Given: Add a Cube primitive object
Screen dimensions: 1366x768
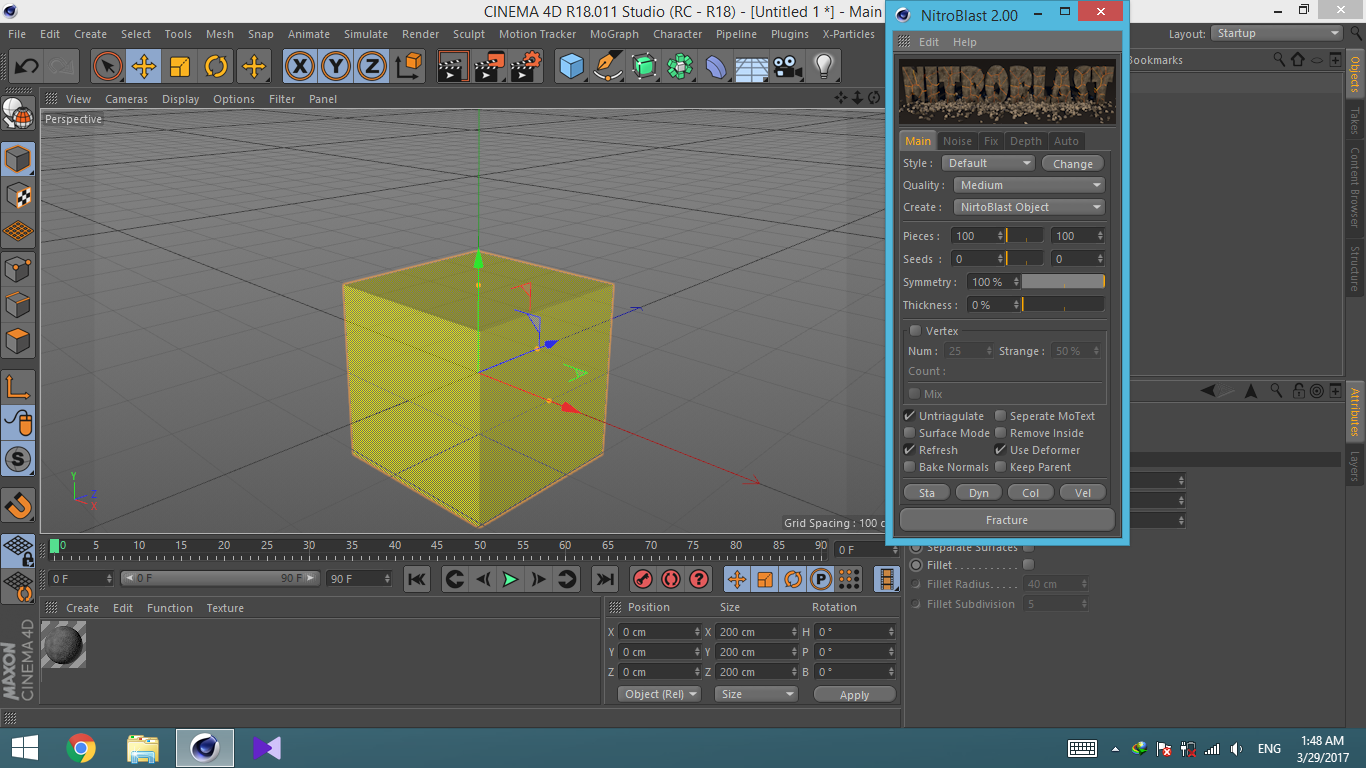Looking at the screenshot, I should [571, 67].
